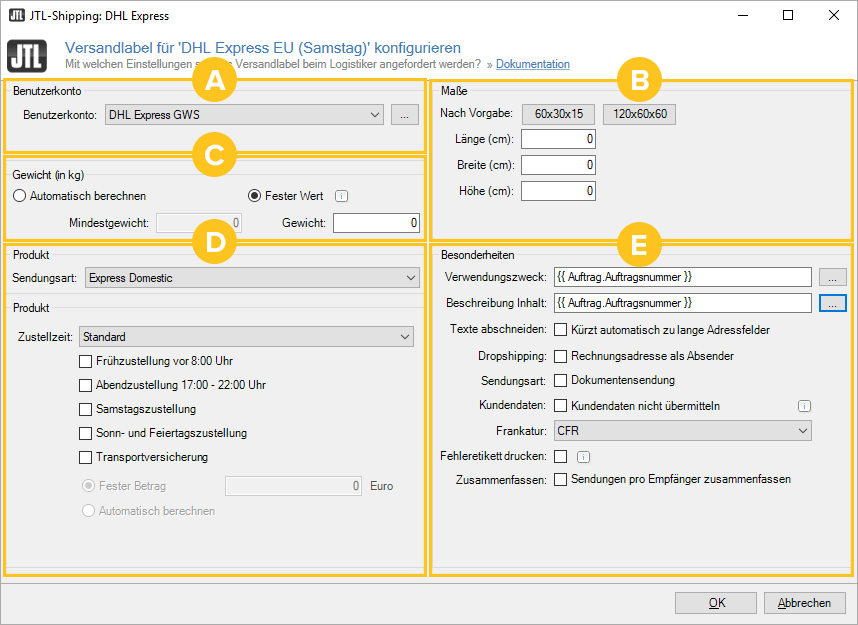Viewport: 858px width, 625px height.
Task: Cancel with the Abbrechen button
Action: tap(804, 603)
